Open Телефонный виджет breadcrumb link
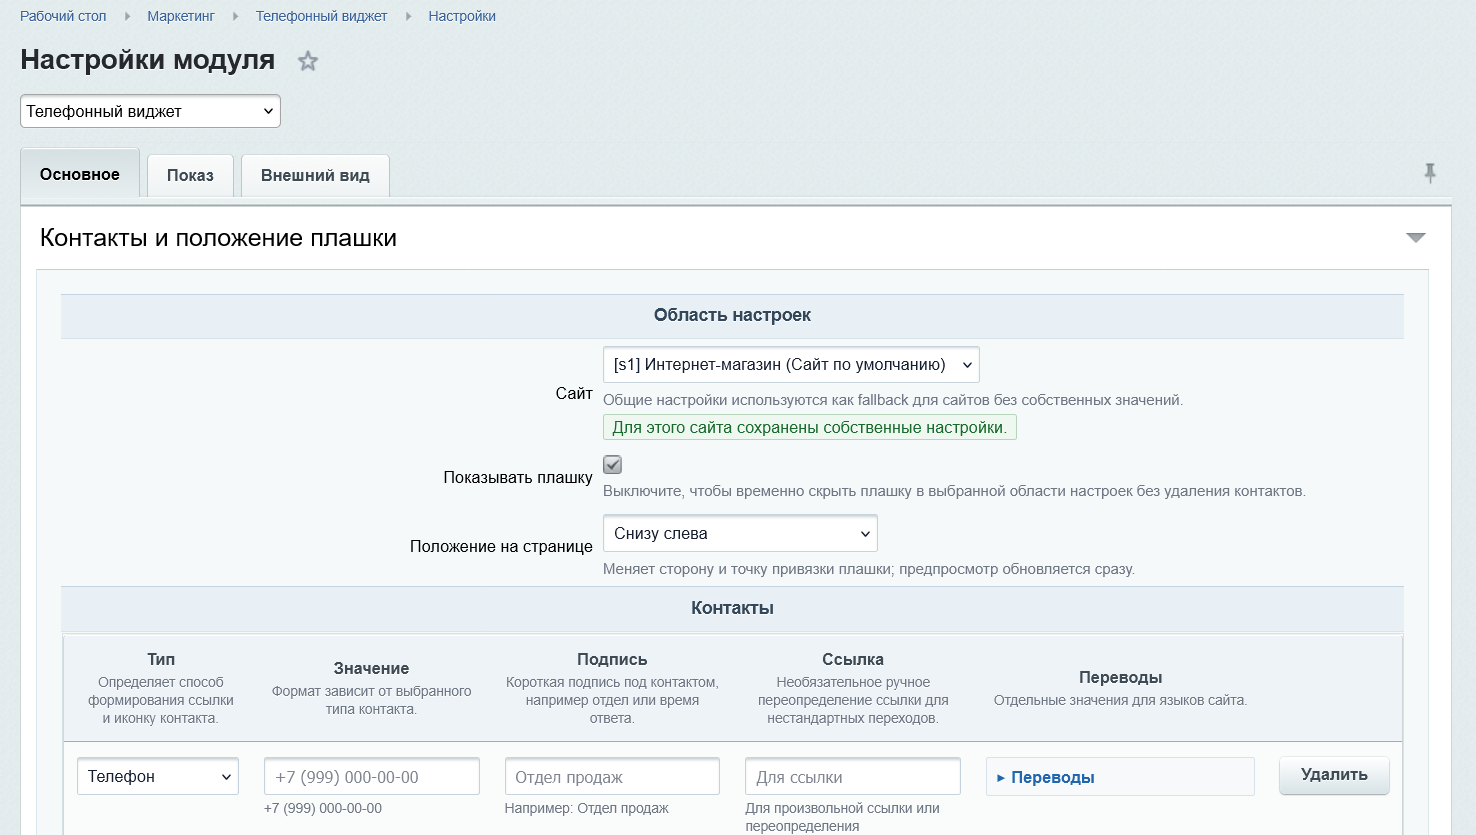The height and width of the screenshot is (835, 1476). click(x=321, y=16)
